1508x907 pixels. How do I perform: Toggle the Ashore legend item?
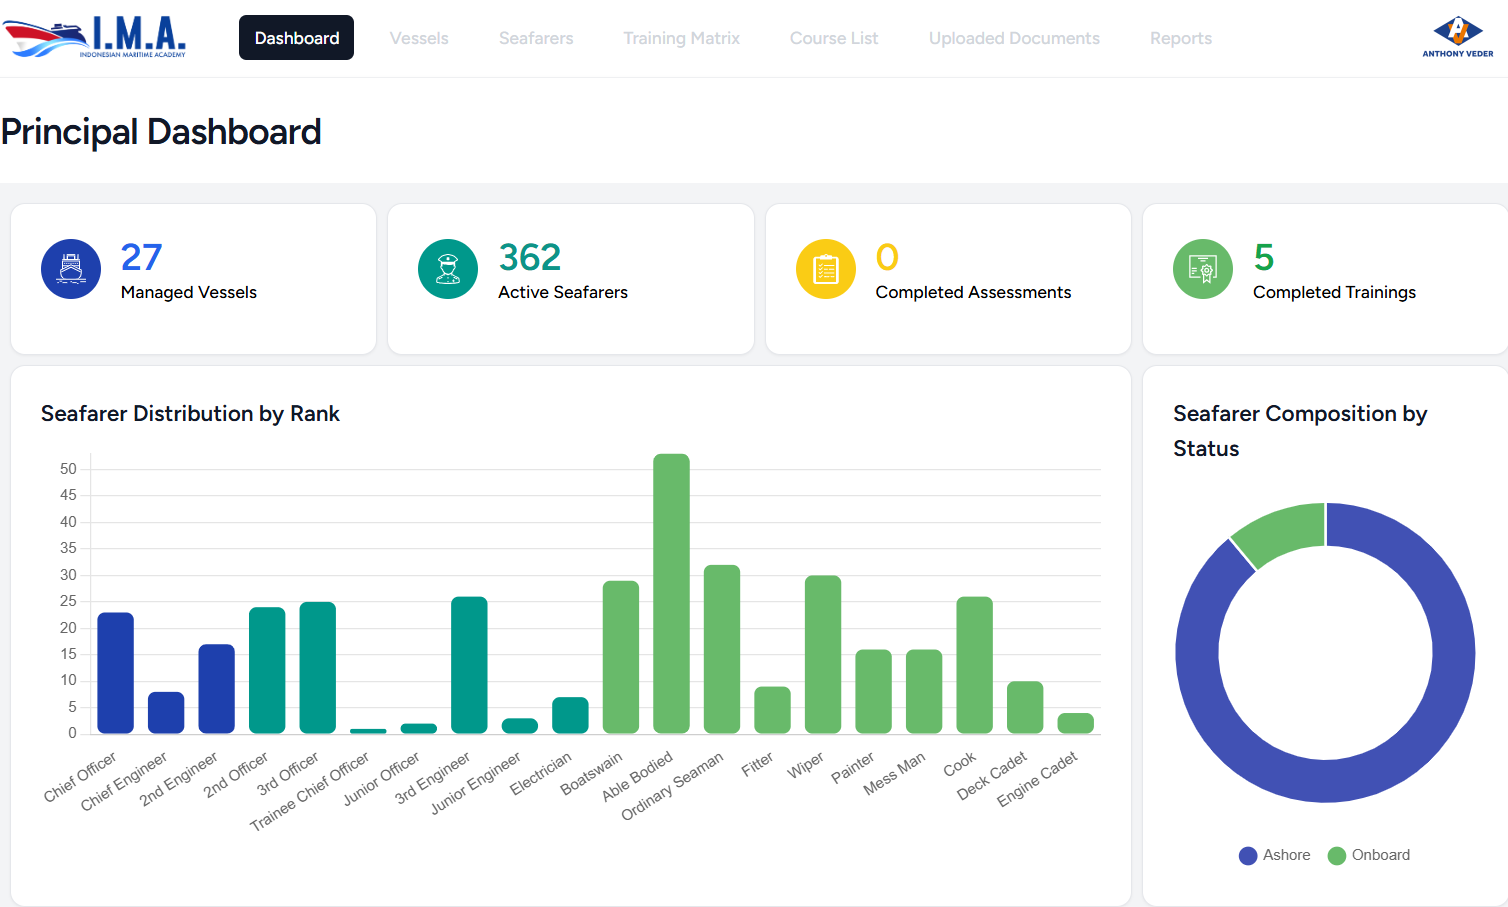pyautogui.click(x=1274, y=855)
